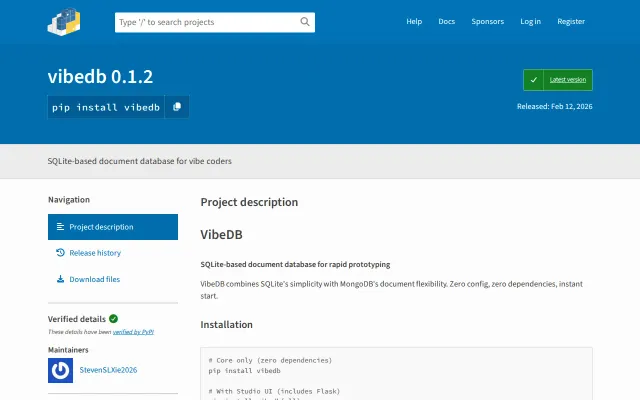Switch to the Release history tab

coord(113,253)
